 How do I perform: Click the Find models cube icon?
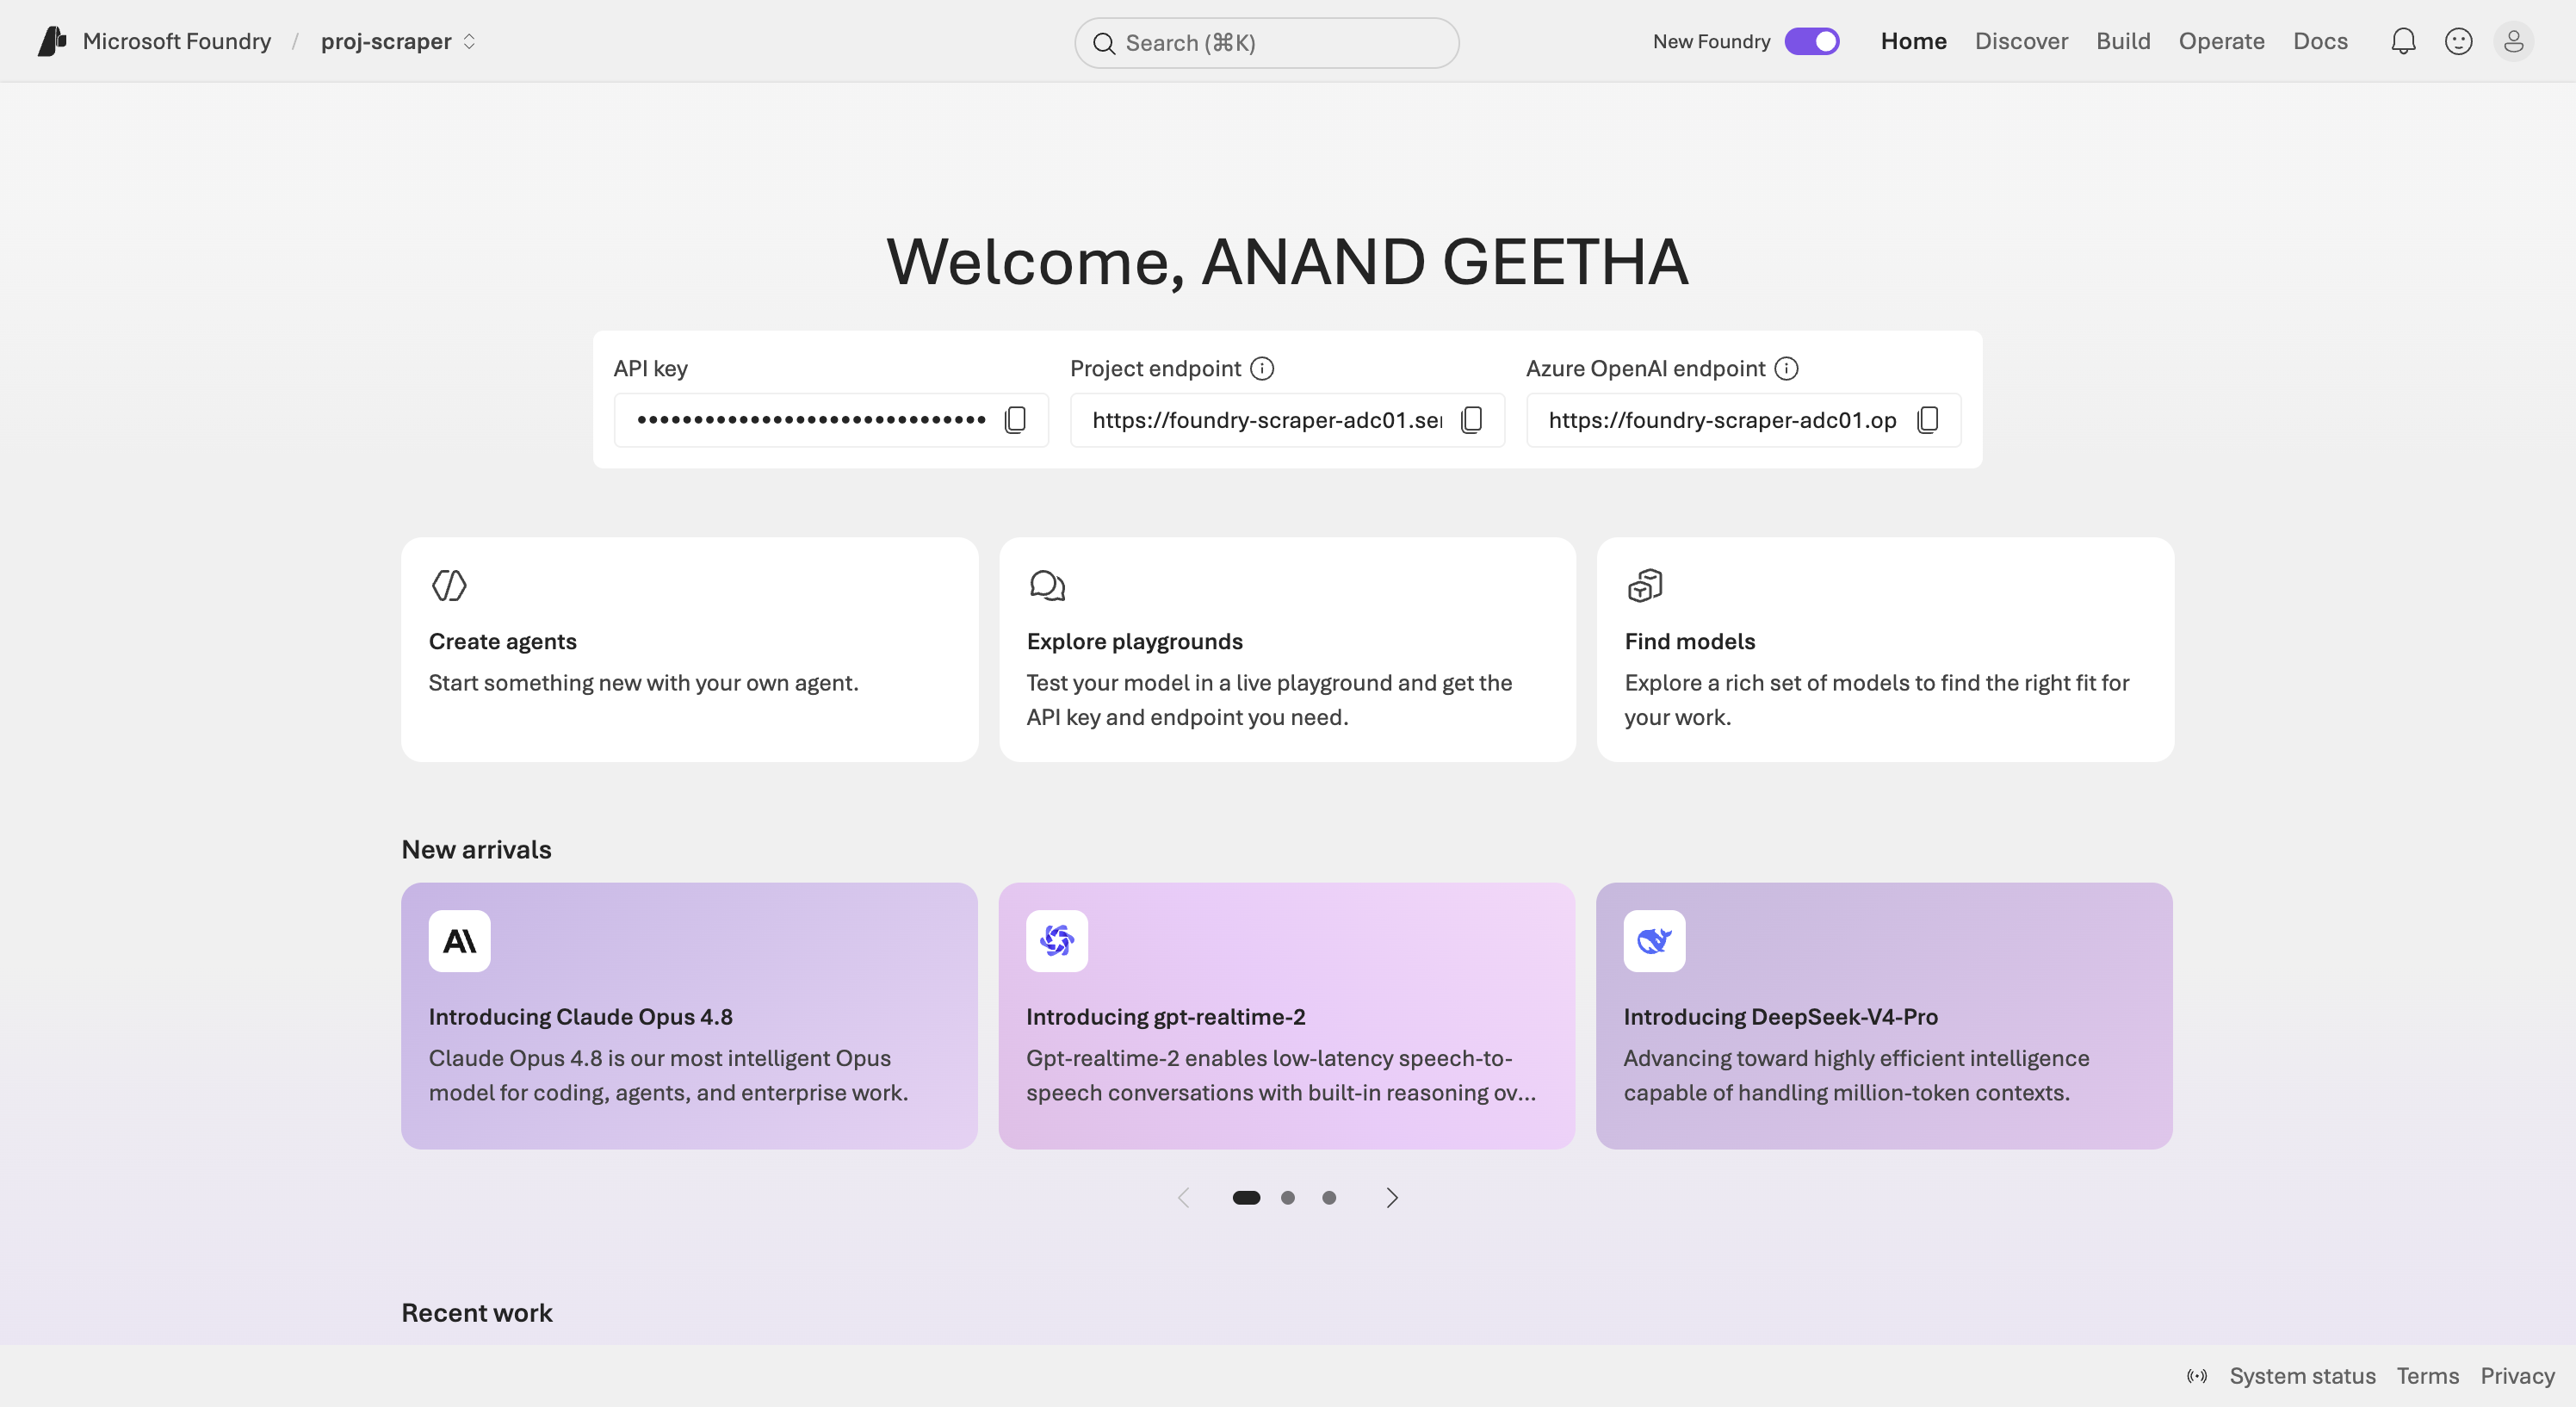pyautogui.click(x=1645, y=585)
